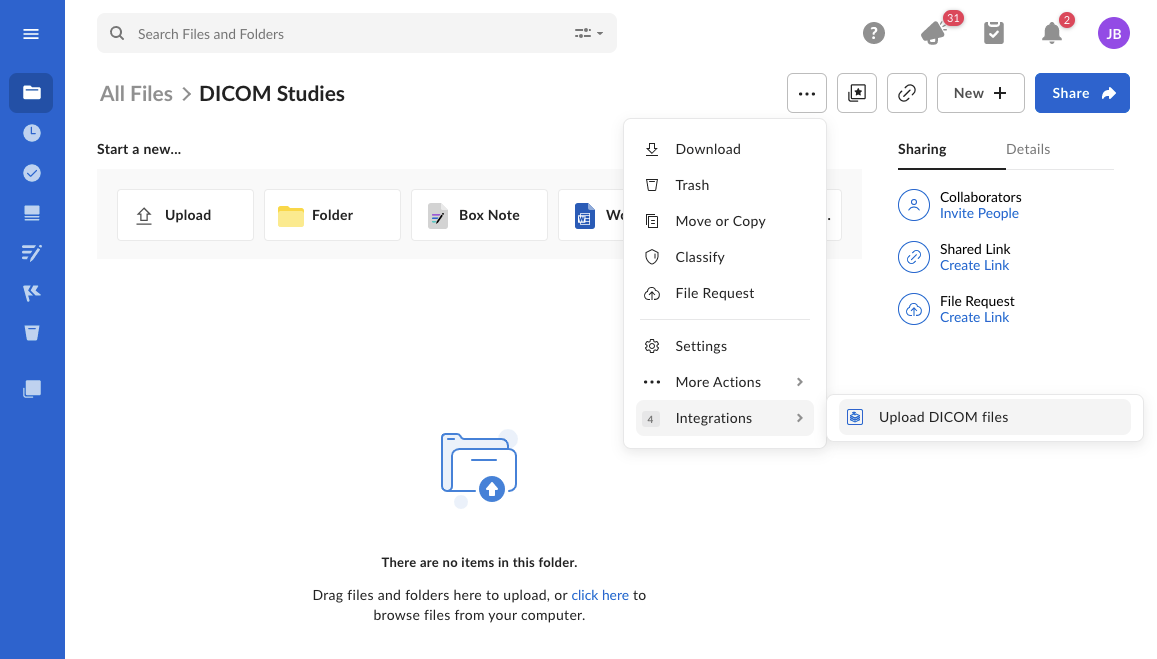The width and height of the screenshot is (1157, 659).
Task: Switch to the Details tab
Action: tap(1028, 149)
